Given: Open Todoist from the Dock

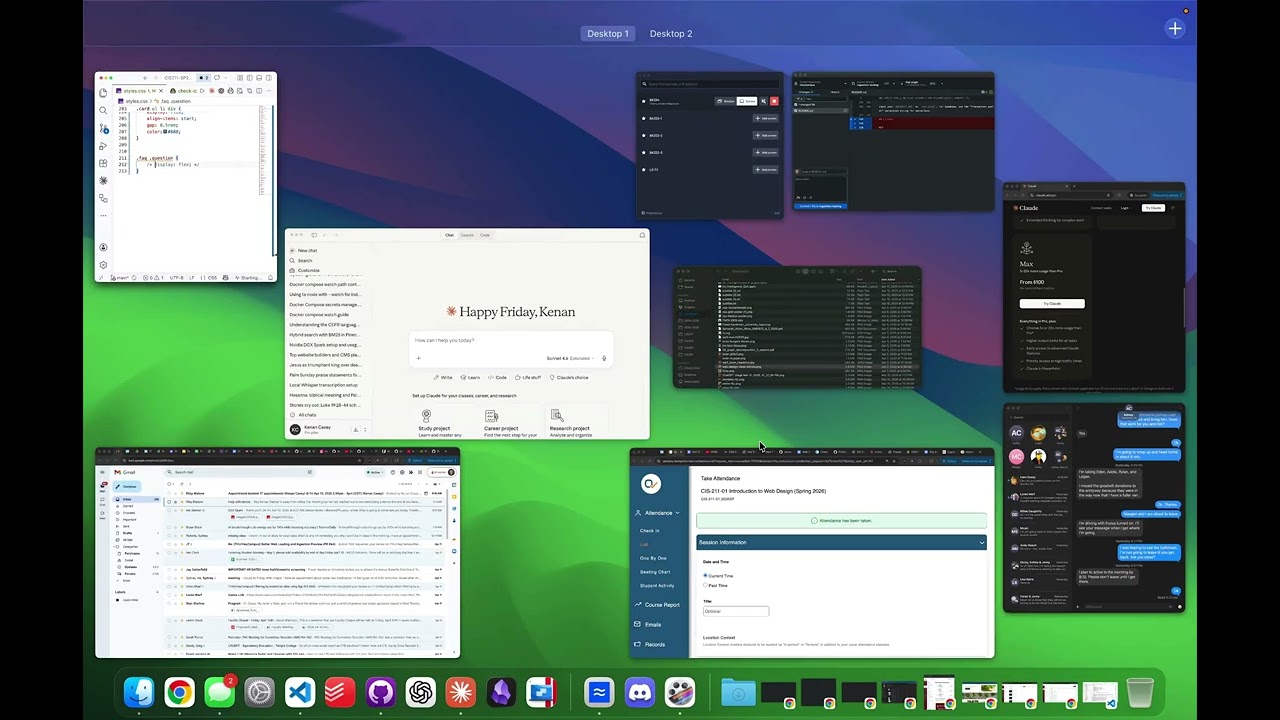Looking at the screenshot, I should coord(340,692).
